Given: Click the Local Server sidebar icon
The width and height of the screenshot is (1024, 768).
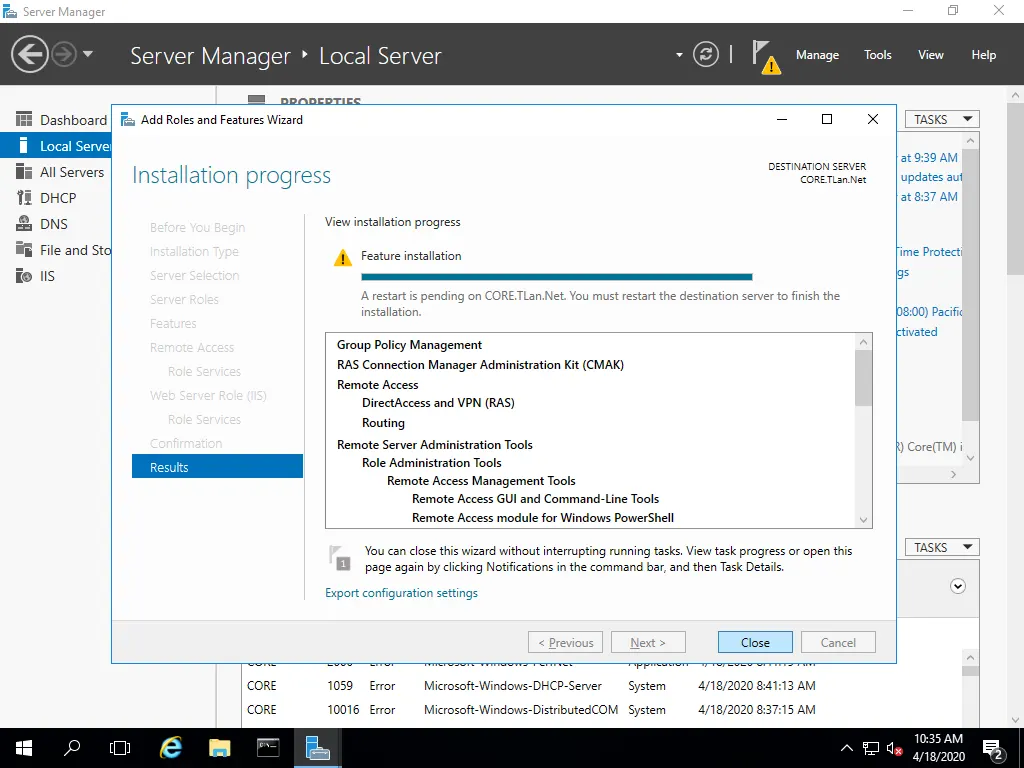Looking at the screenshot, I should click(24, 146).
